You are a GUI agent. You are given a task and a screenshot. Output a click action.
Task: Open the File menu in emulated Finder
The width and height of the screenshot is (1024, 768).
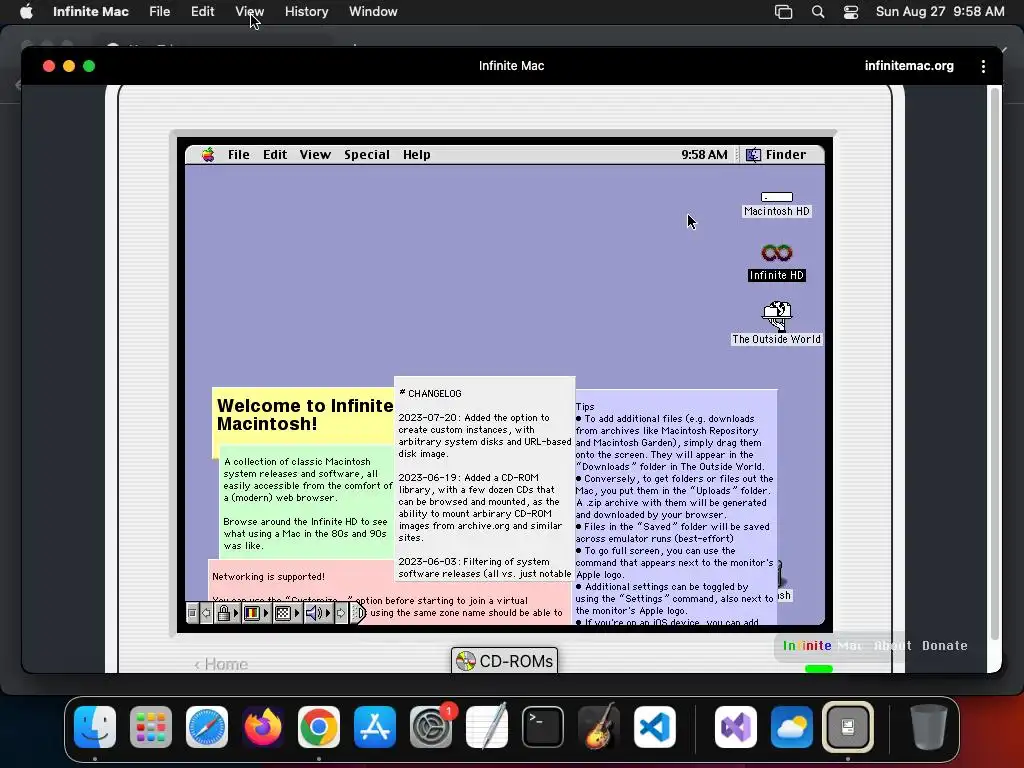tap(238, 155)
